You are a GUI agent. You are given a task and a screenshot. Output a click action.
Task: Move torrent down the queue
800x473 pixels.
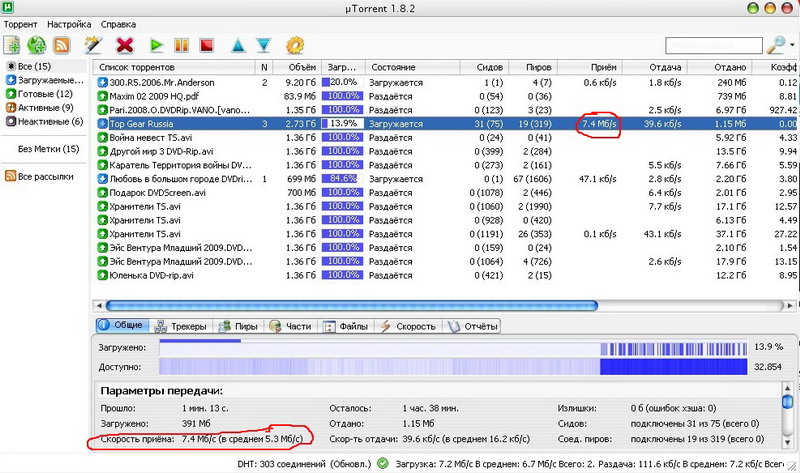click(263, 45)
